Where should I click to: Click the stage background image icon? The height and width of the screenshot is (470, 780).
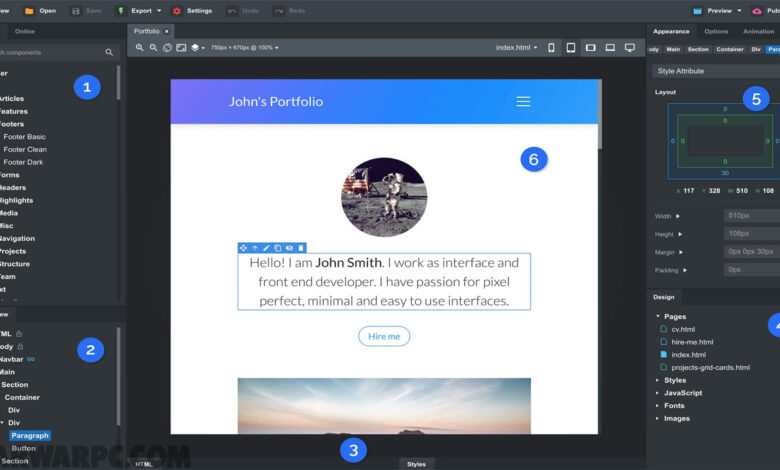click(181, 48)
